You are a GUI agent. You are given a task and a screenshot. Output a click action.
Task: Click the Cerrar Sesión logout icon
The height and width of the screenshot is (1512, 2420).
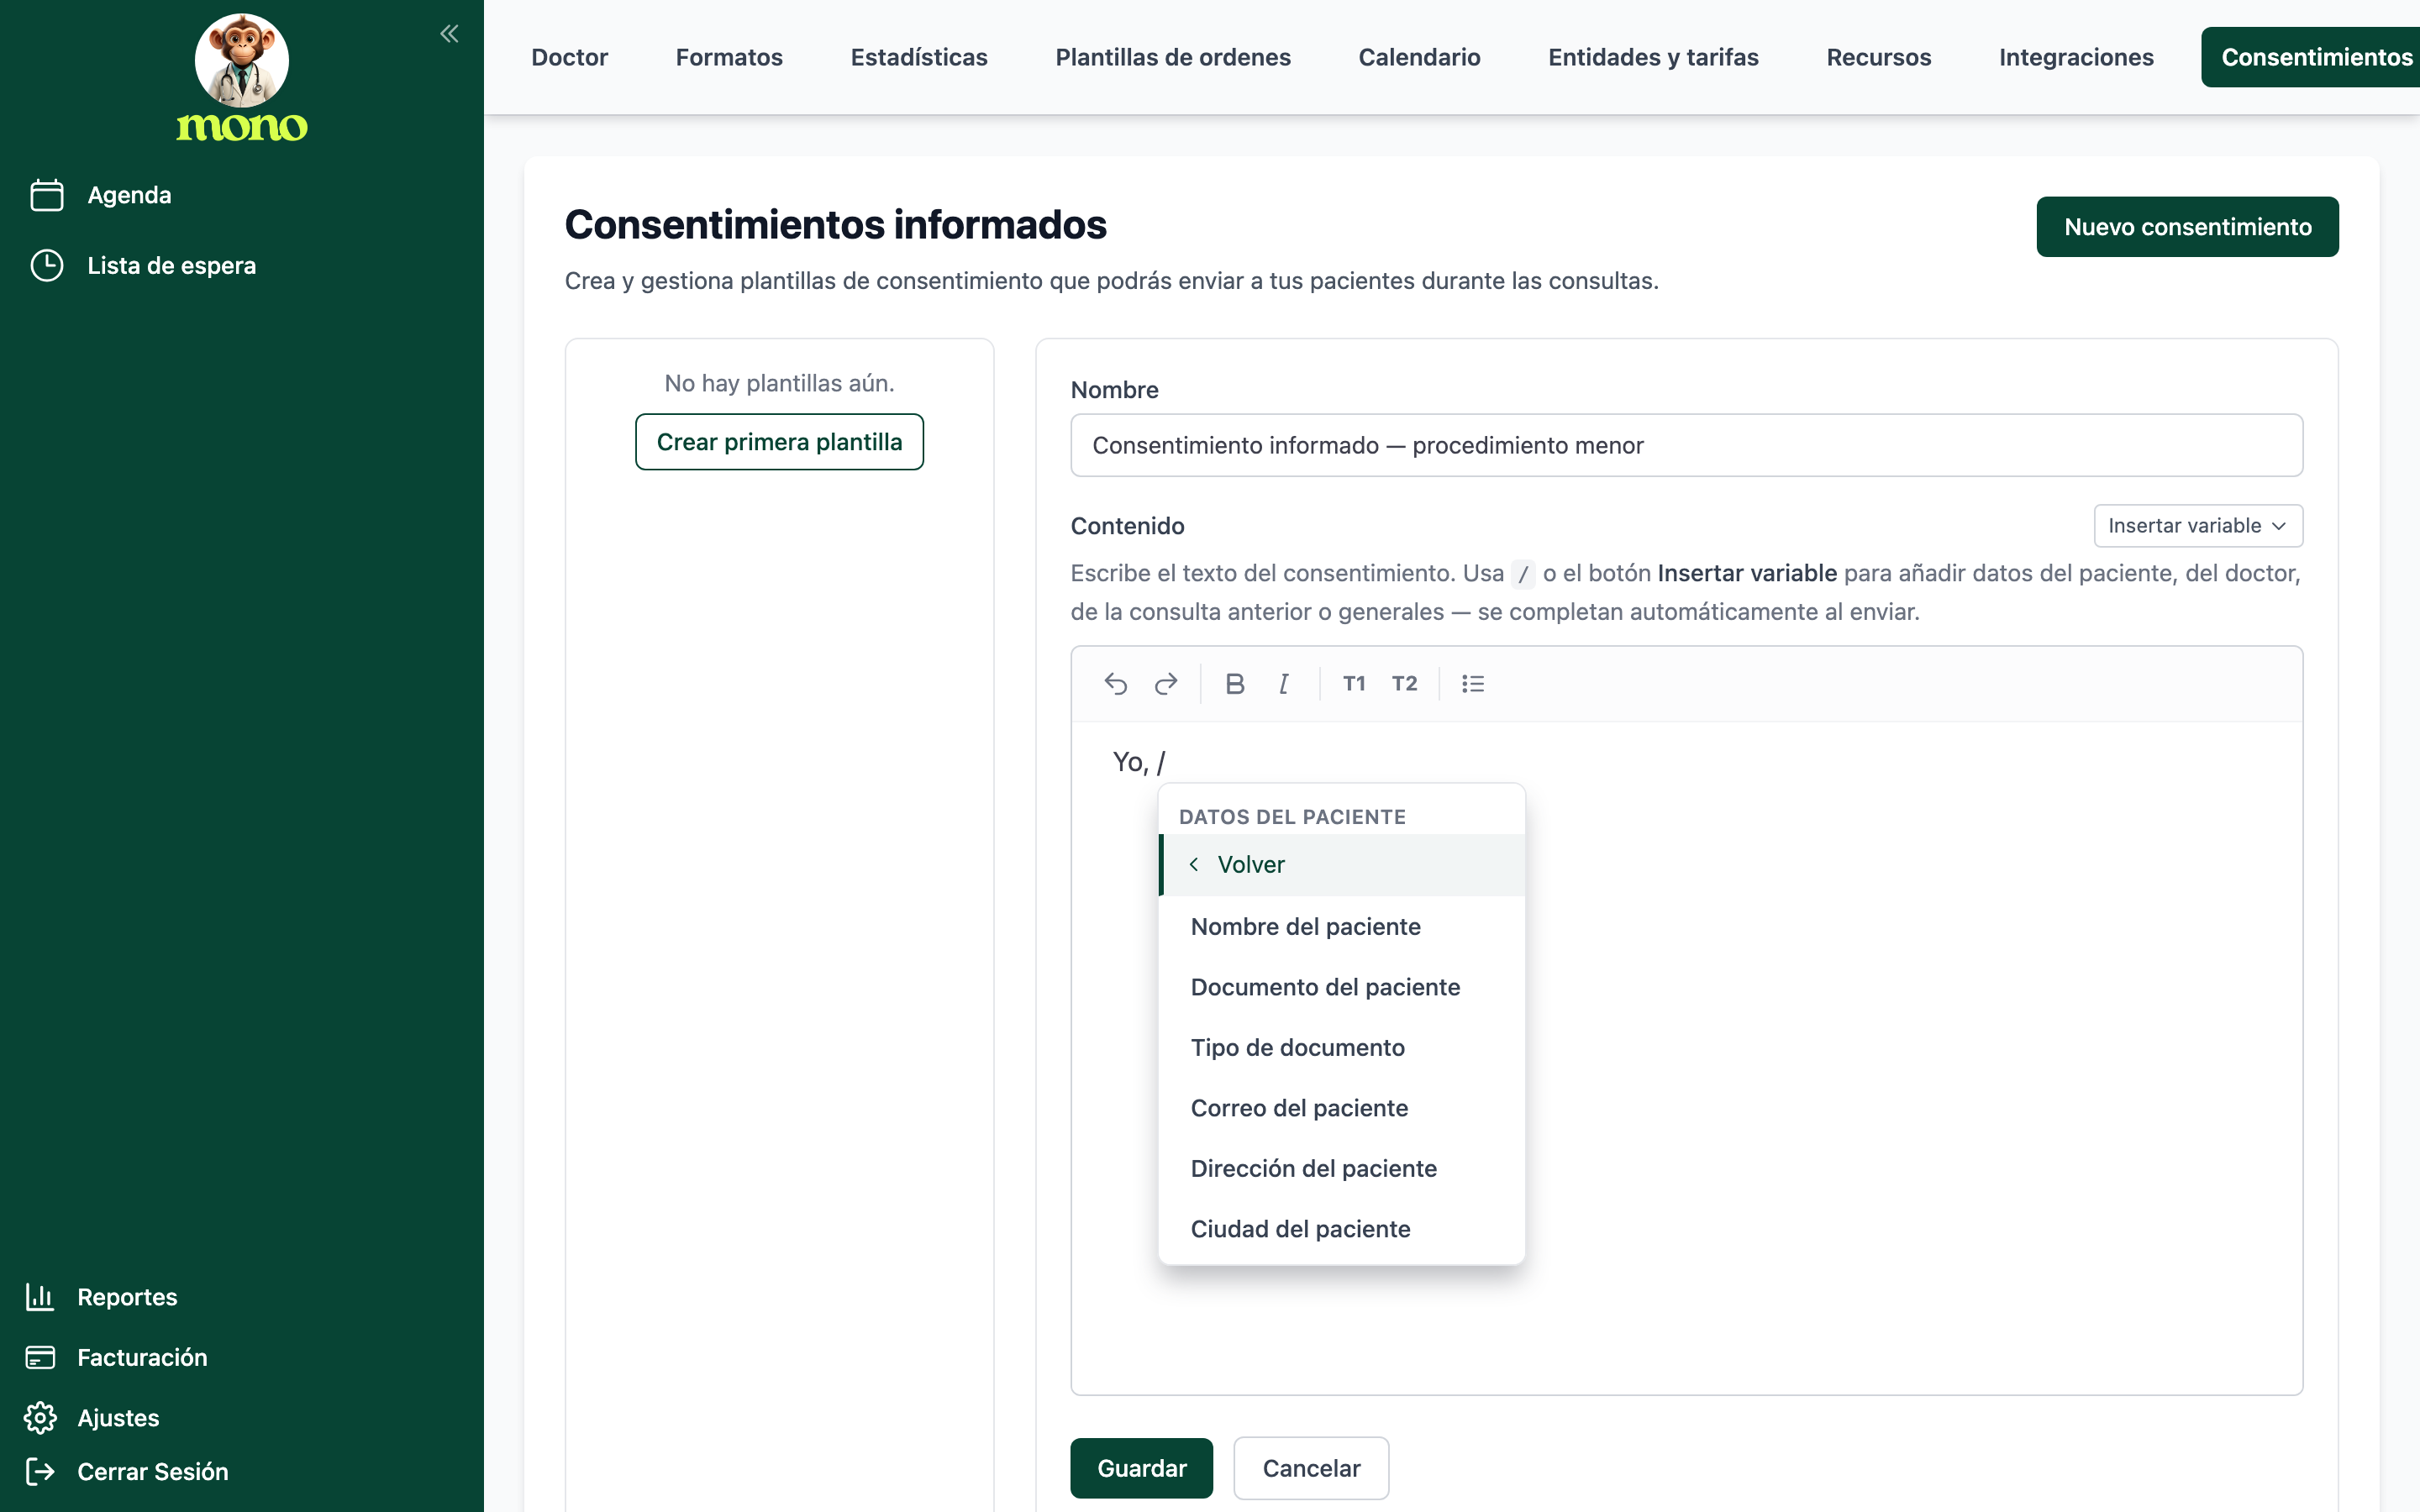click(x=40, y=1471)
